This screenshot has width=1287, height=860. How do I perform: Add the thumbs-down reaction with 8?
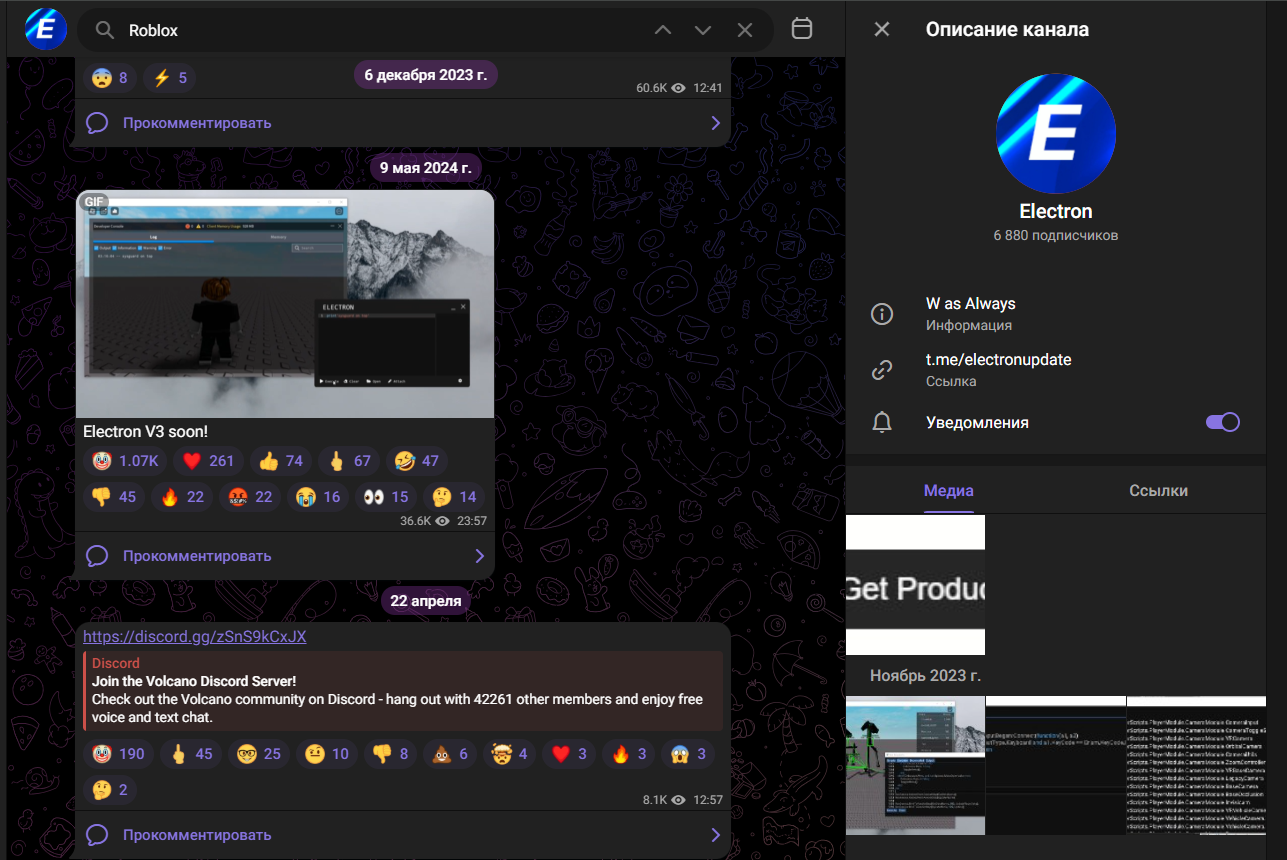point(390,754)
